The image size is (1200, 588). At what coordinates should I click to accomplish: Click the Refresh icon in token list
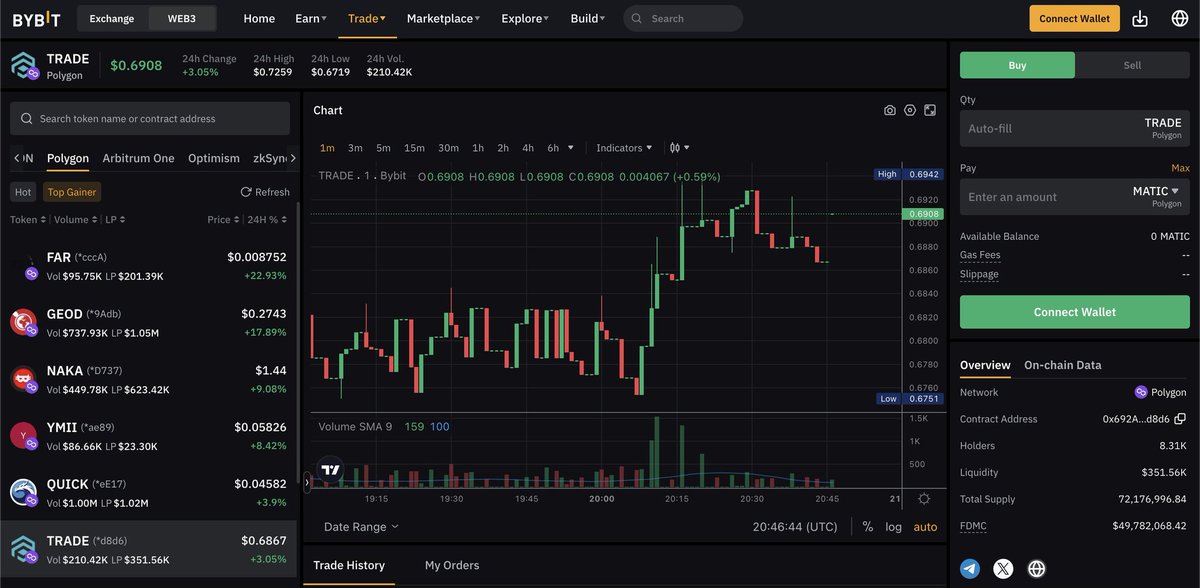pos(245,192)
